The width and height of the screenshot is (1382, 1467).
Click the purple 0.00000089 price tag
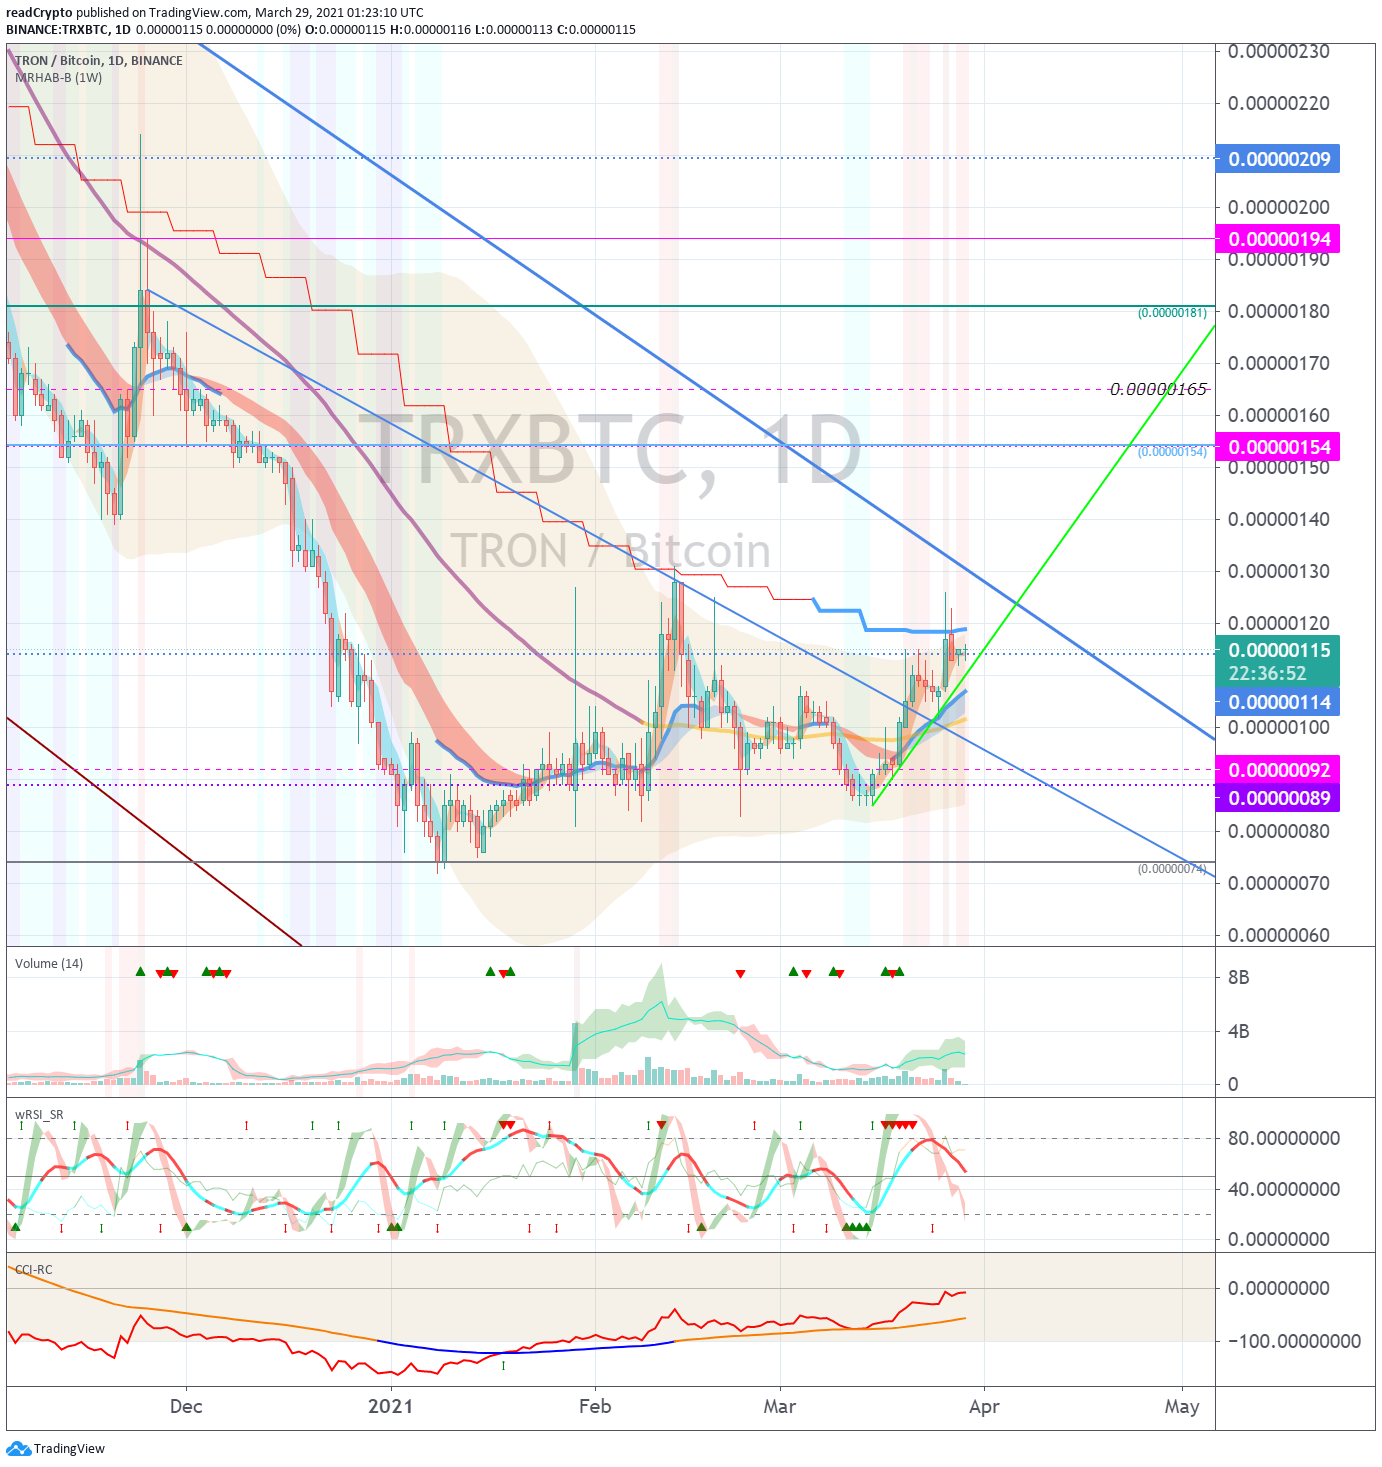point(1278,798)
